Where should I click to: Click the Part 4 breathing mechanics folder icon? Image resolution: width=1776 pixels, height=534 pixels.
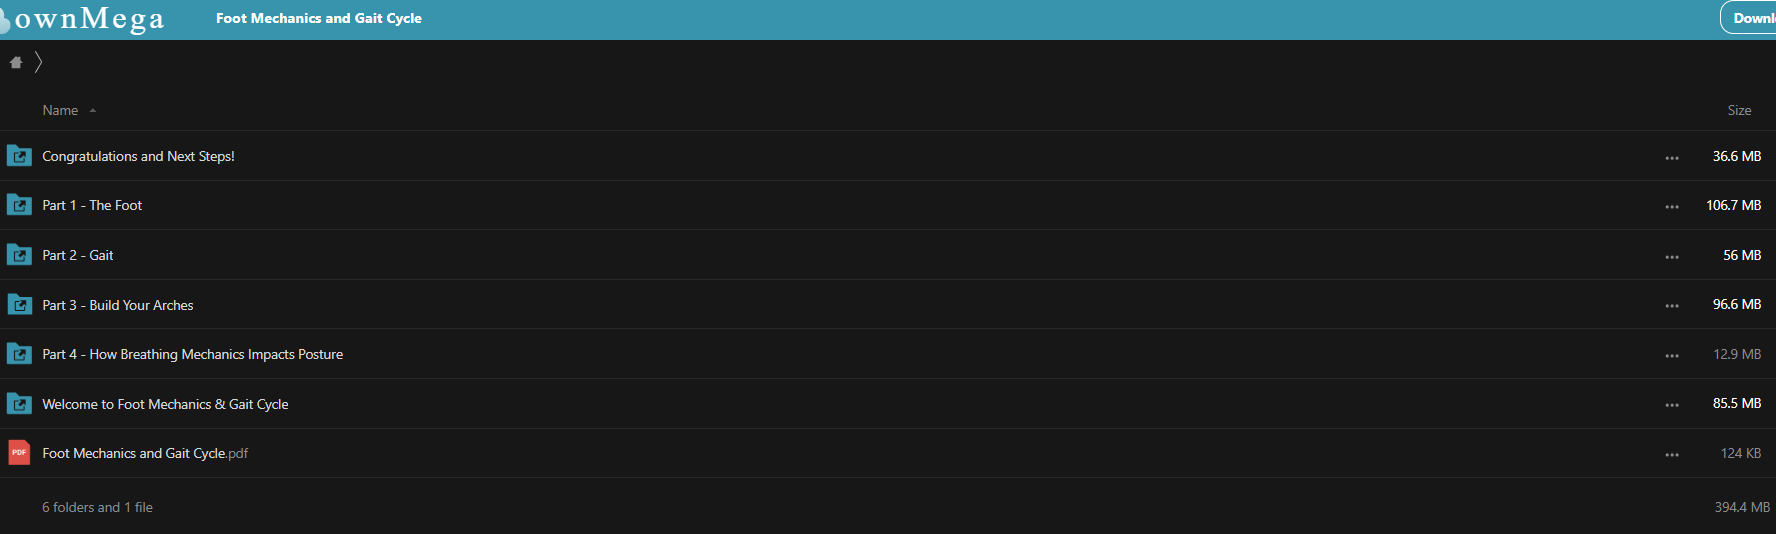click(x=19, y=354)
